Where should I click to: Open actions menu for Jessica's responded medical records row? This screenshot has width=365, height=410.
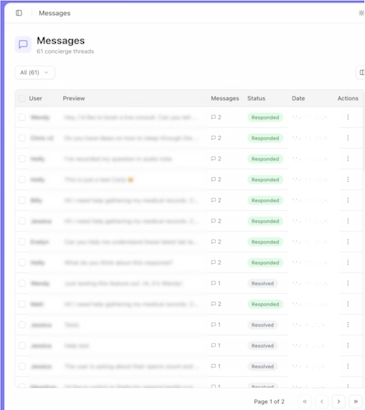(348, 221)
